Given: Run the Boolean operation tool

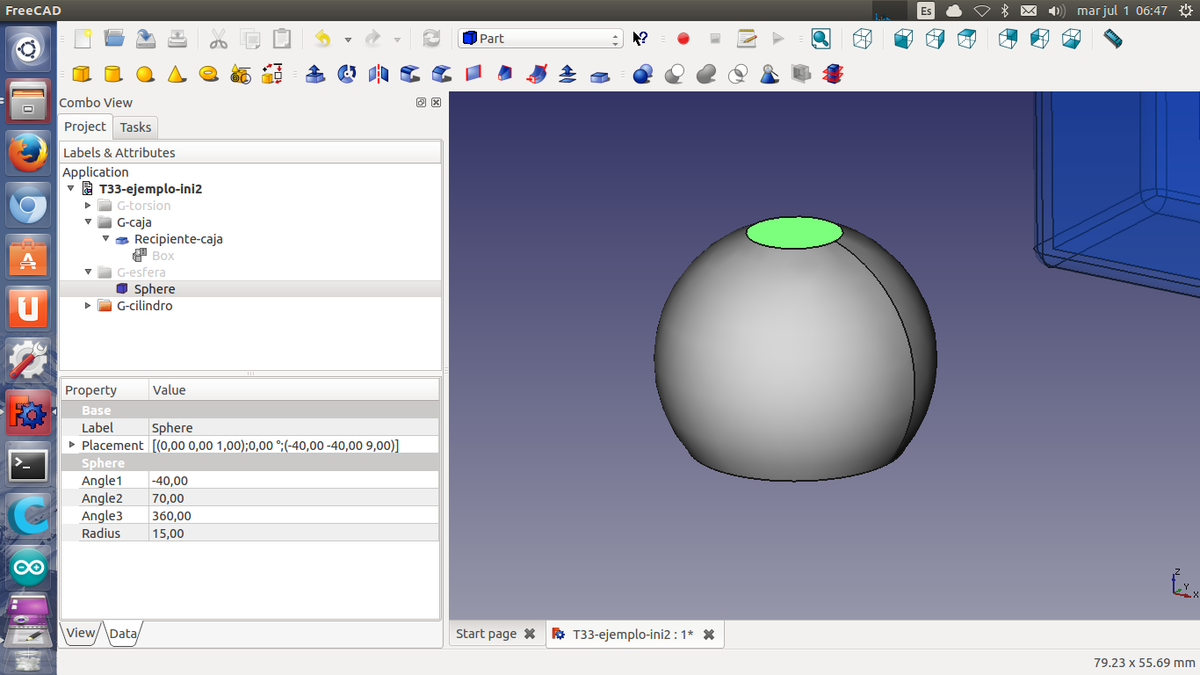Looking at the screenshot, I should pyautogui.click(x=643, y=74).
